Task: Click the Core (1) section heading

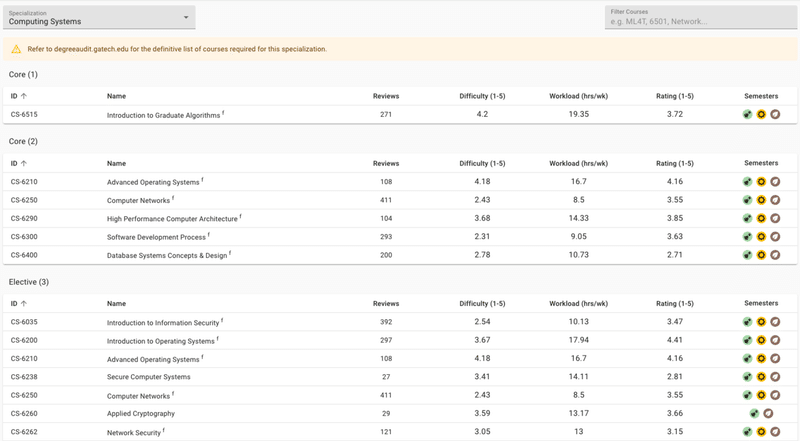Action: click(x=23, y=75)
